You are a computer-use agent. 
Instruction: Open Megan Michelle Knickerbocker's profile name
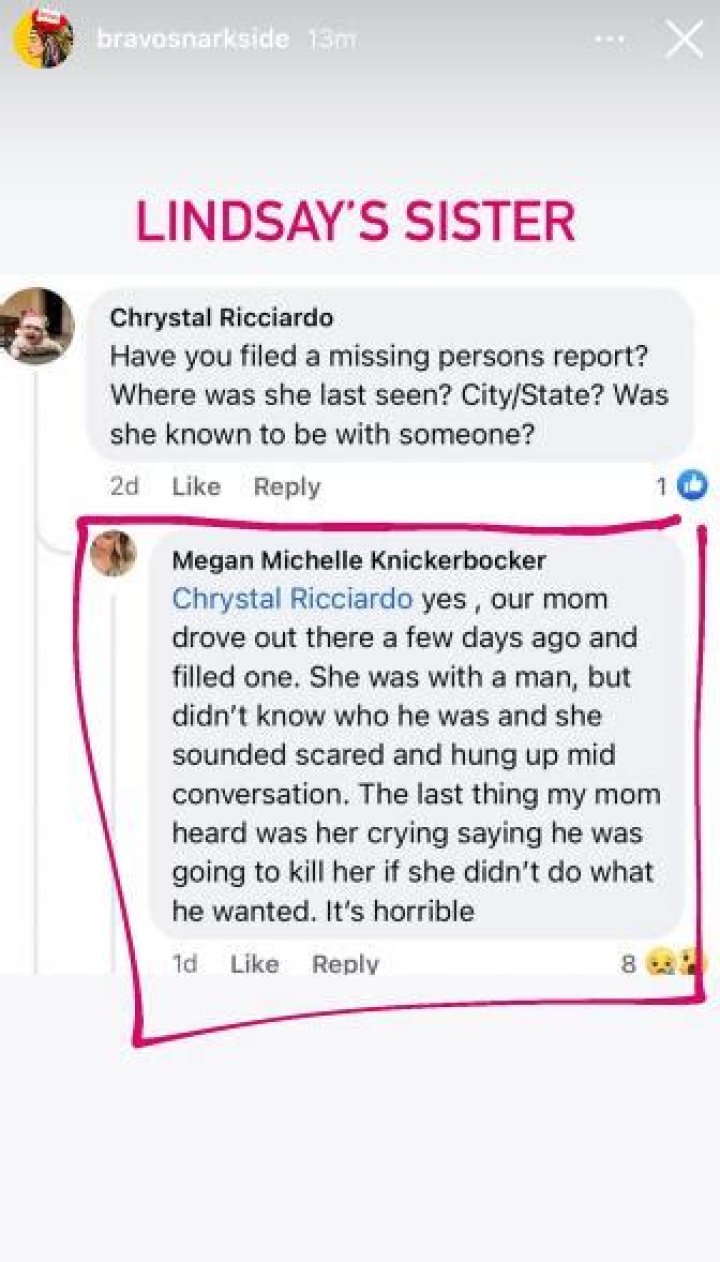[359, 561]
